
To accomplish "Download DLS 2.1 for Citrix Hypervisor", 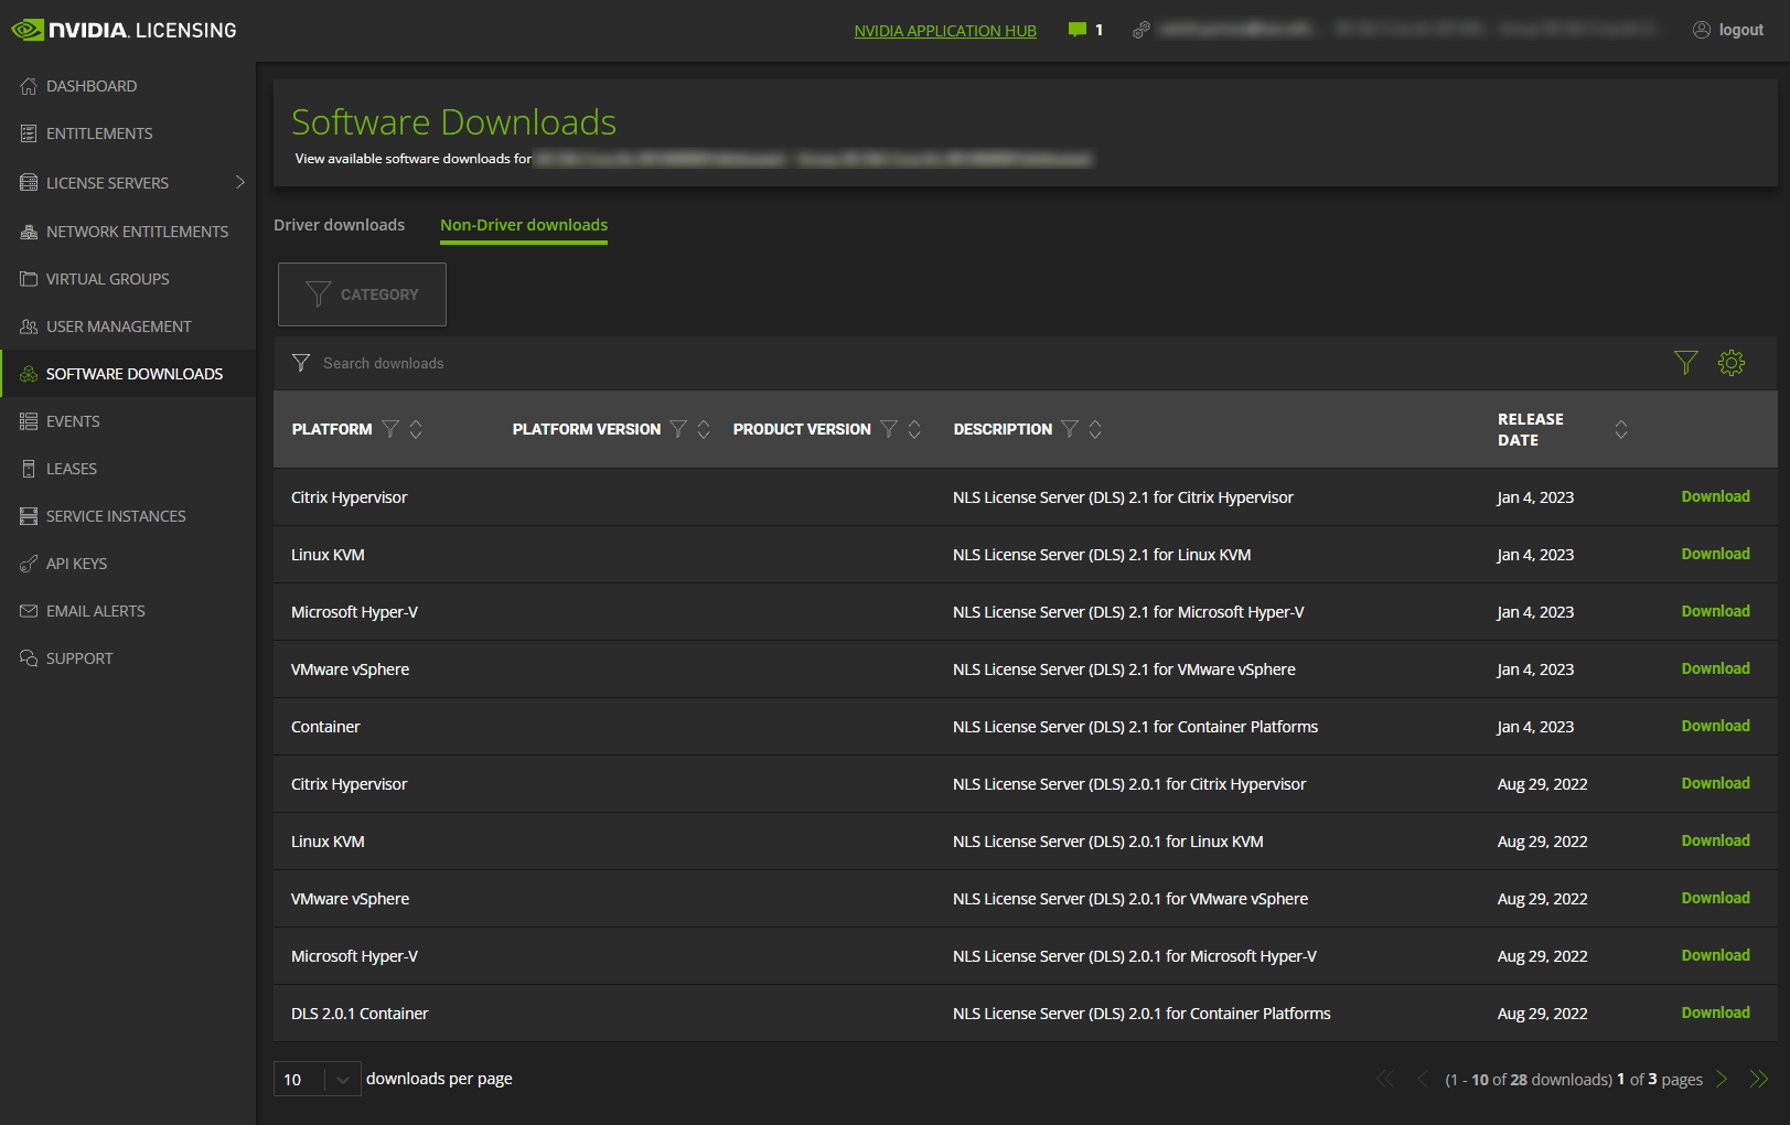I will click(1715, 496).
